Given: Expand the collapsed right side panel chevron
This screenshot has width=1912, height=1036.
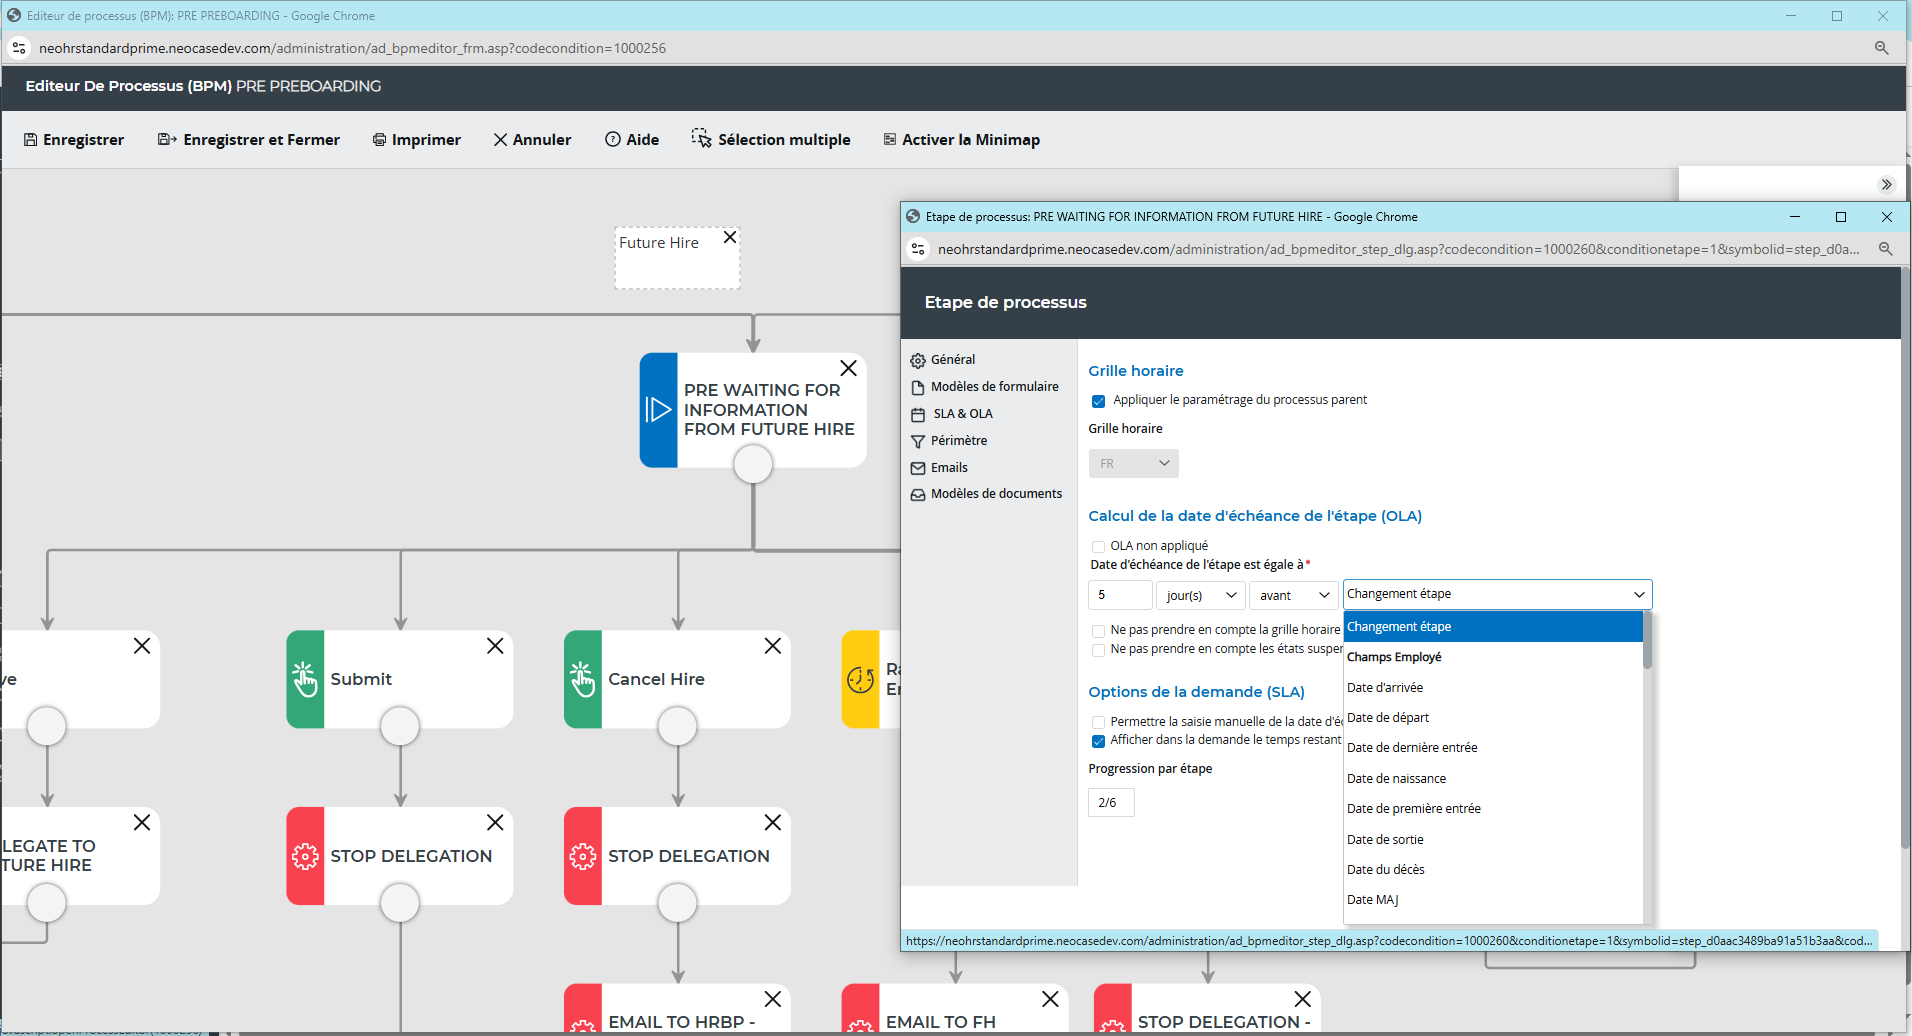Looking at the screenshot, I should click(1886, 185).
